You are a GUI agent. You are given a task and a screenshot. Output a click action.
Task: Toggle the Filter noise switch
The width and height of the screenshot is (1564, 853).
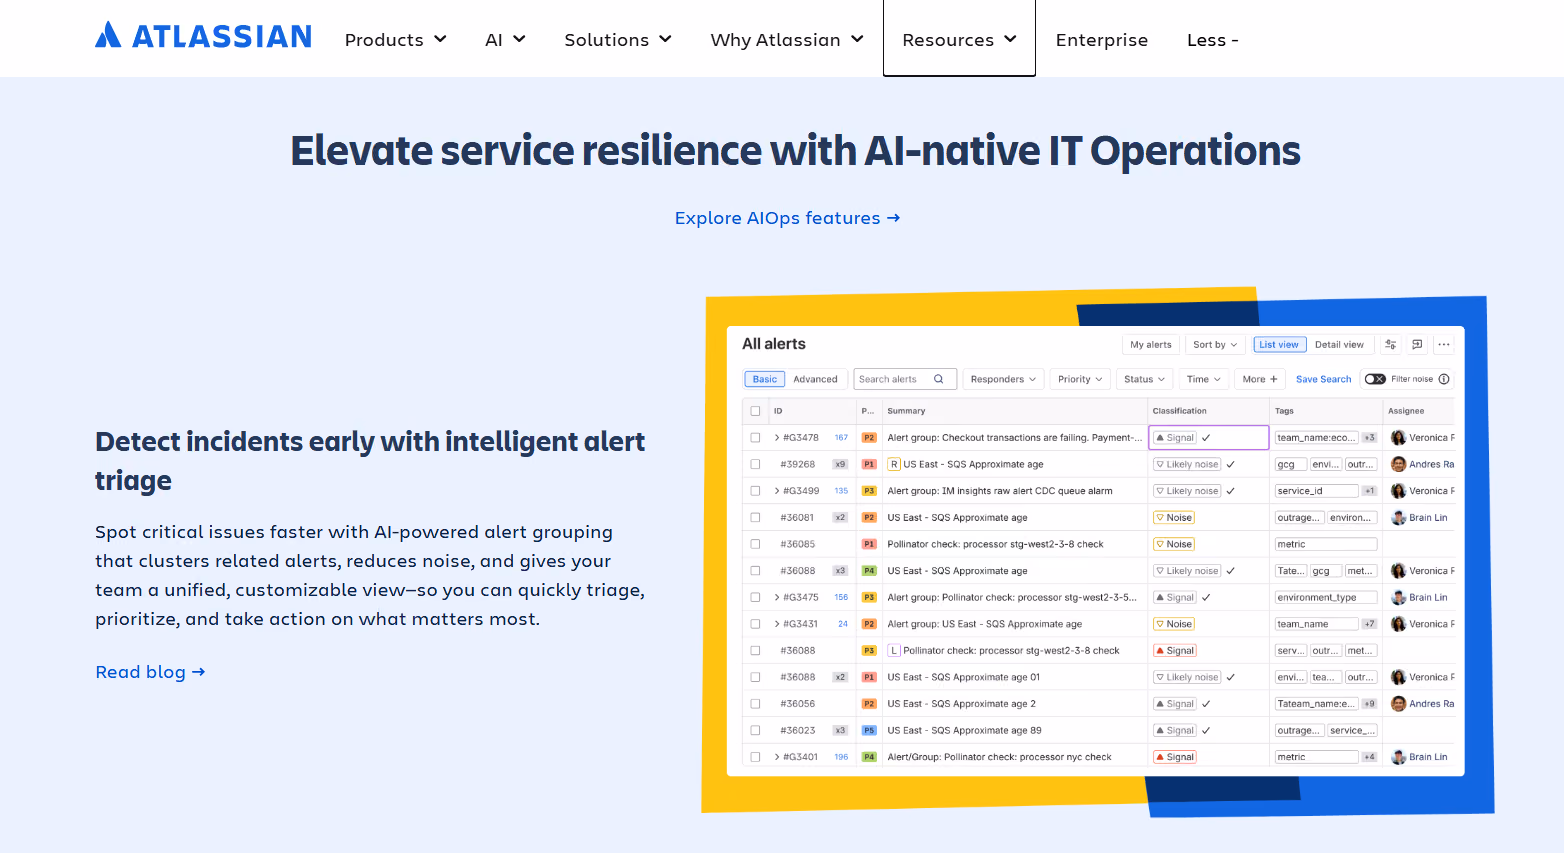[1375, 379]
